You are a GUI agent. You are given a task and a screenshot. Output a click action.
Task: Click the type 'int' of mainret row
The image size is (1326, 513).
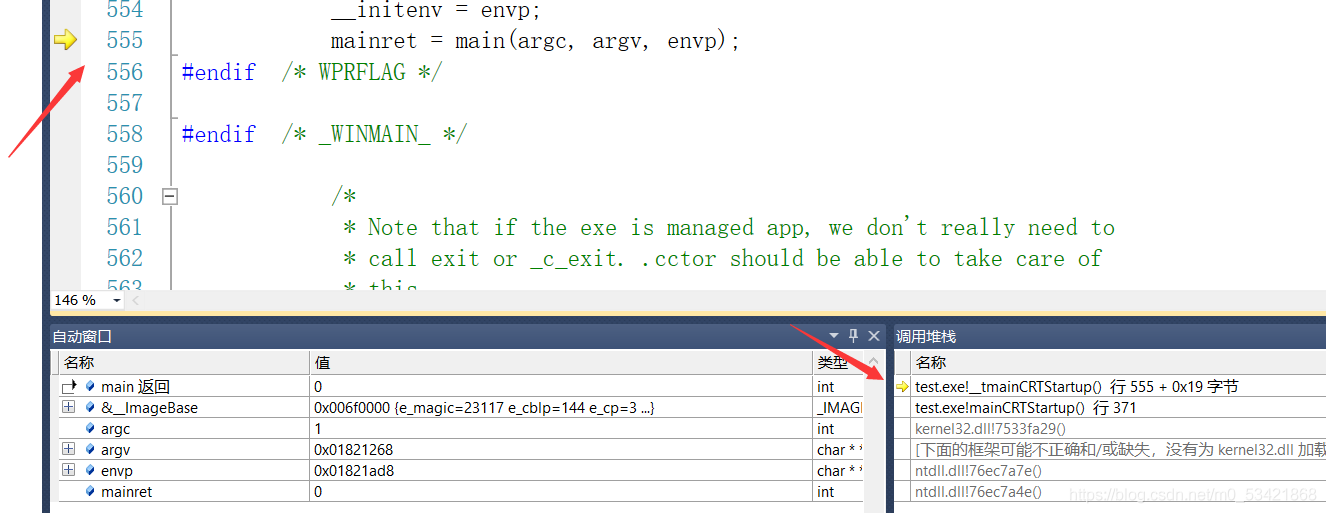click(825, 492)
